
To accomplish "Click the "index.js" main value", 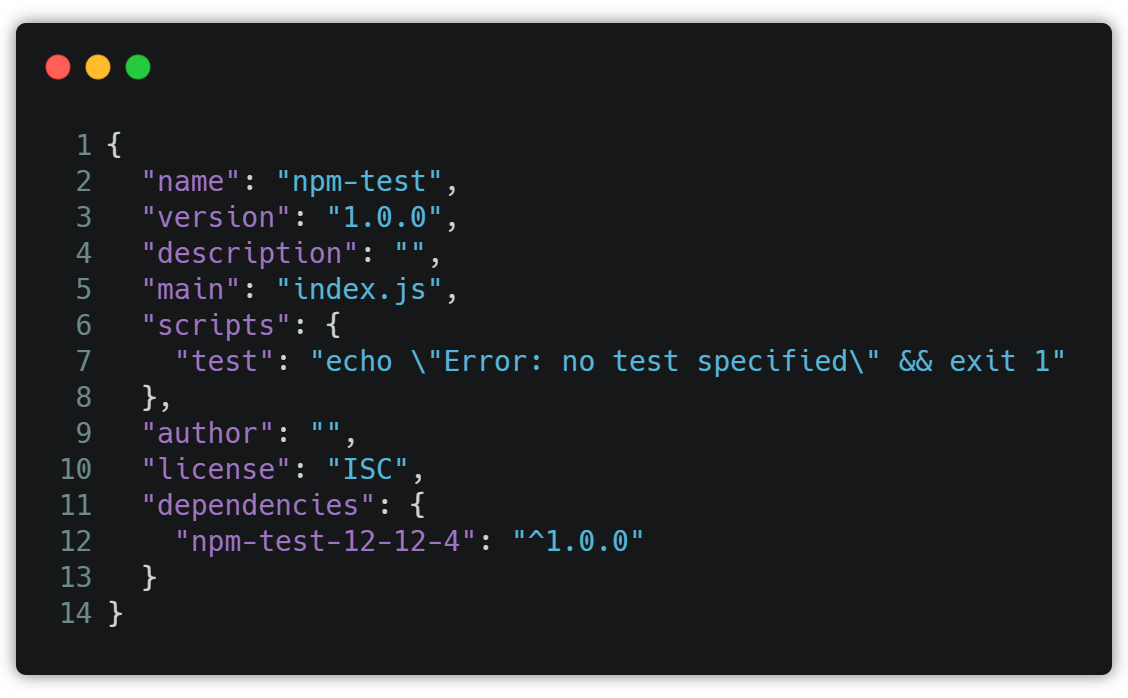I will [x=359, y=289].
